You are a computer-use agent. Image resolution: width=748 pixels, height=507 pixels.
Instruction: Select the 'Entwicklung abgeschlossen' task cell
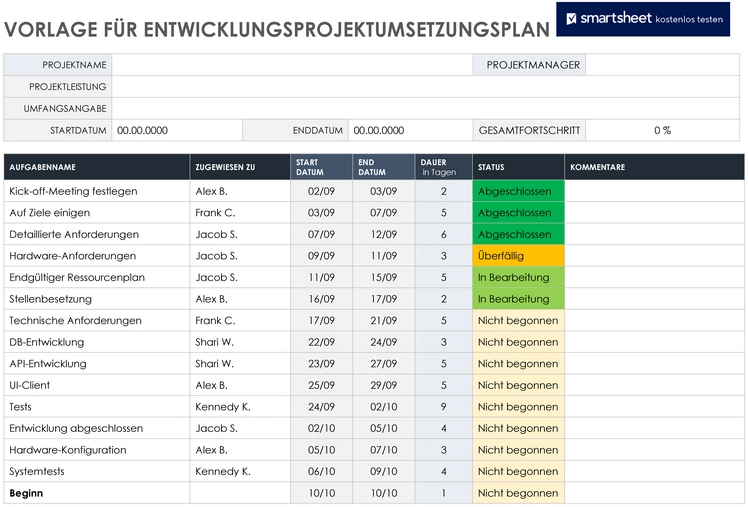[97, 428]
